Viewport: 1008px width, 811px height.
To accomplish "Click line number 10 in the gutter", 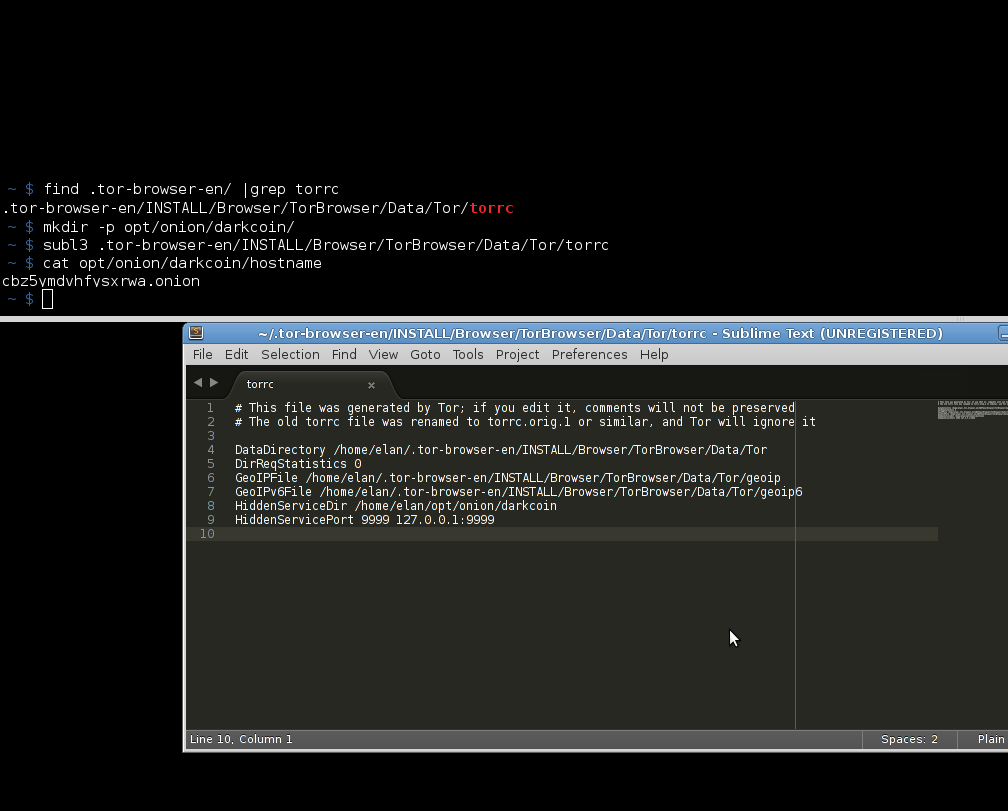I will [207, 533].
